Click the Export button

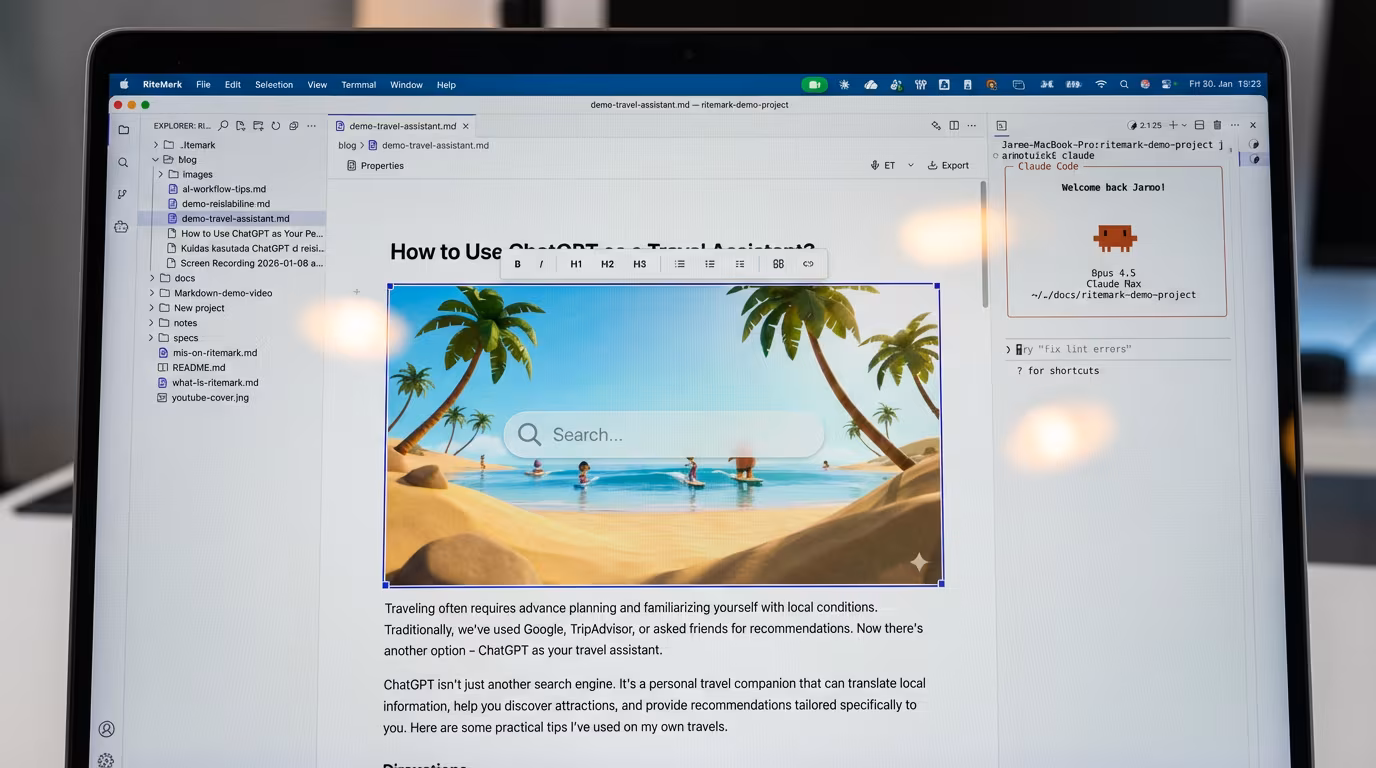point(948,166)
